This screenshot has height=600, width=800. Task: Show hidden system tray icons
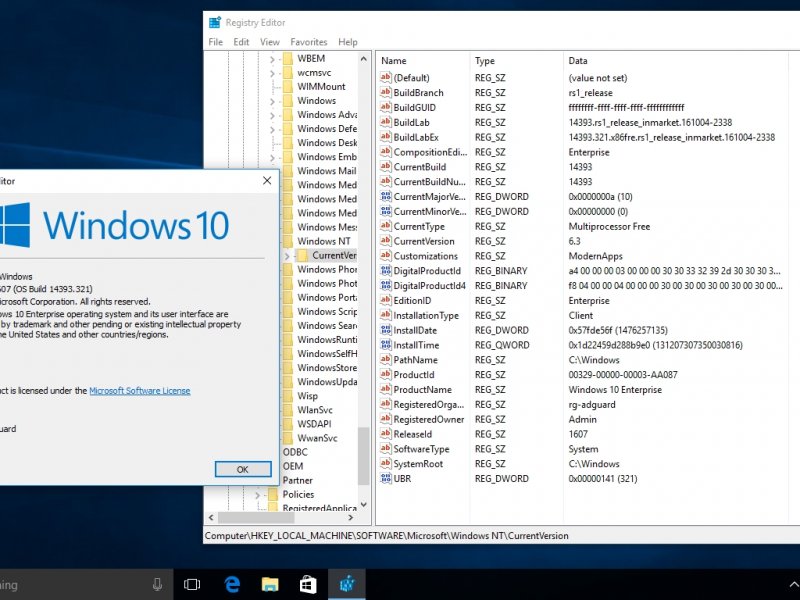click(793, 584)
